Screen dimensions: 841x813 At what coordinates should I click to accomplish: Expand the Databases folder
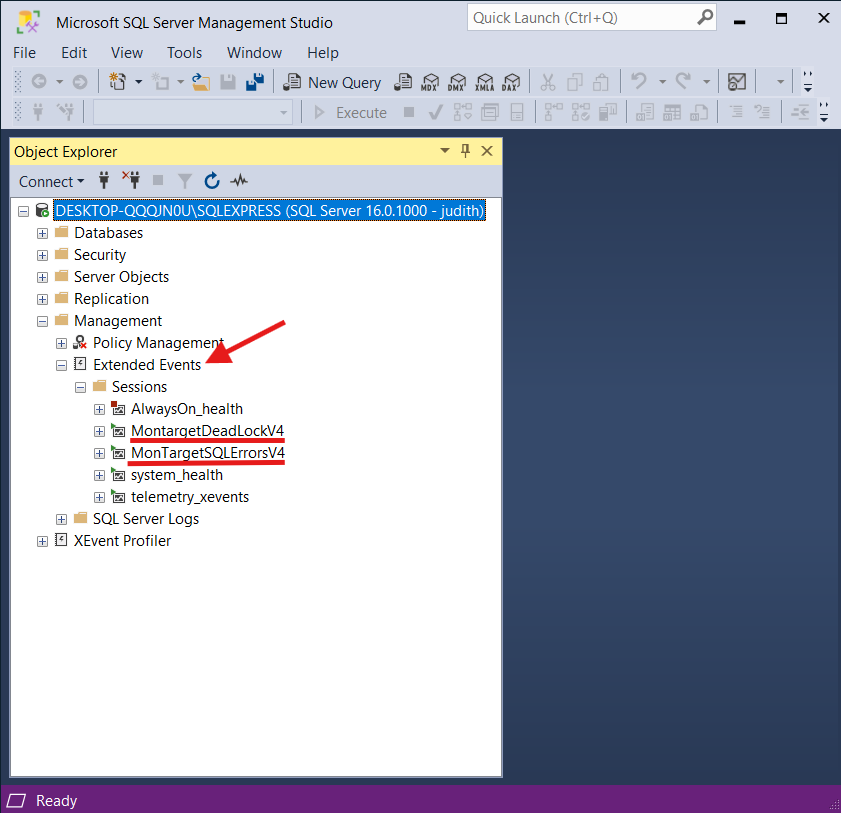click(x=42, y=233)
